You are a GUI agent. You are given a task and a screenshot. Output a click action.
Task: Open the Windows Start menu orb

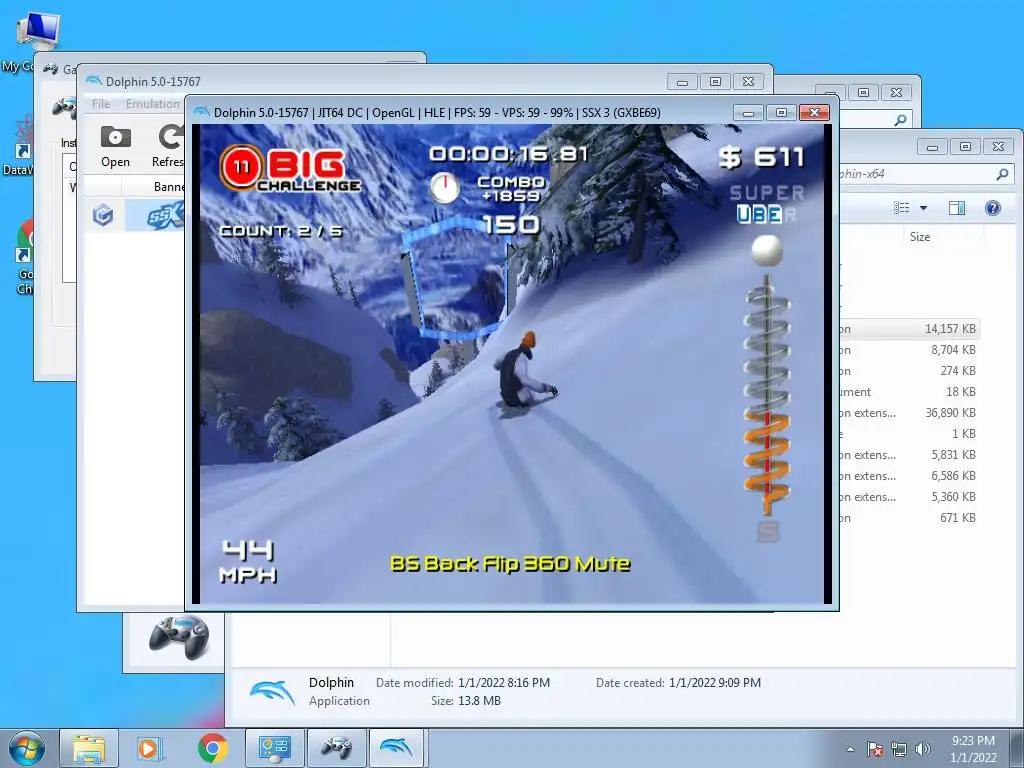point(27,748)
